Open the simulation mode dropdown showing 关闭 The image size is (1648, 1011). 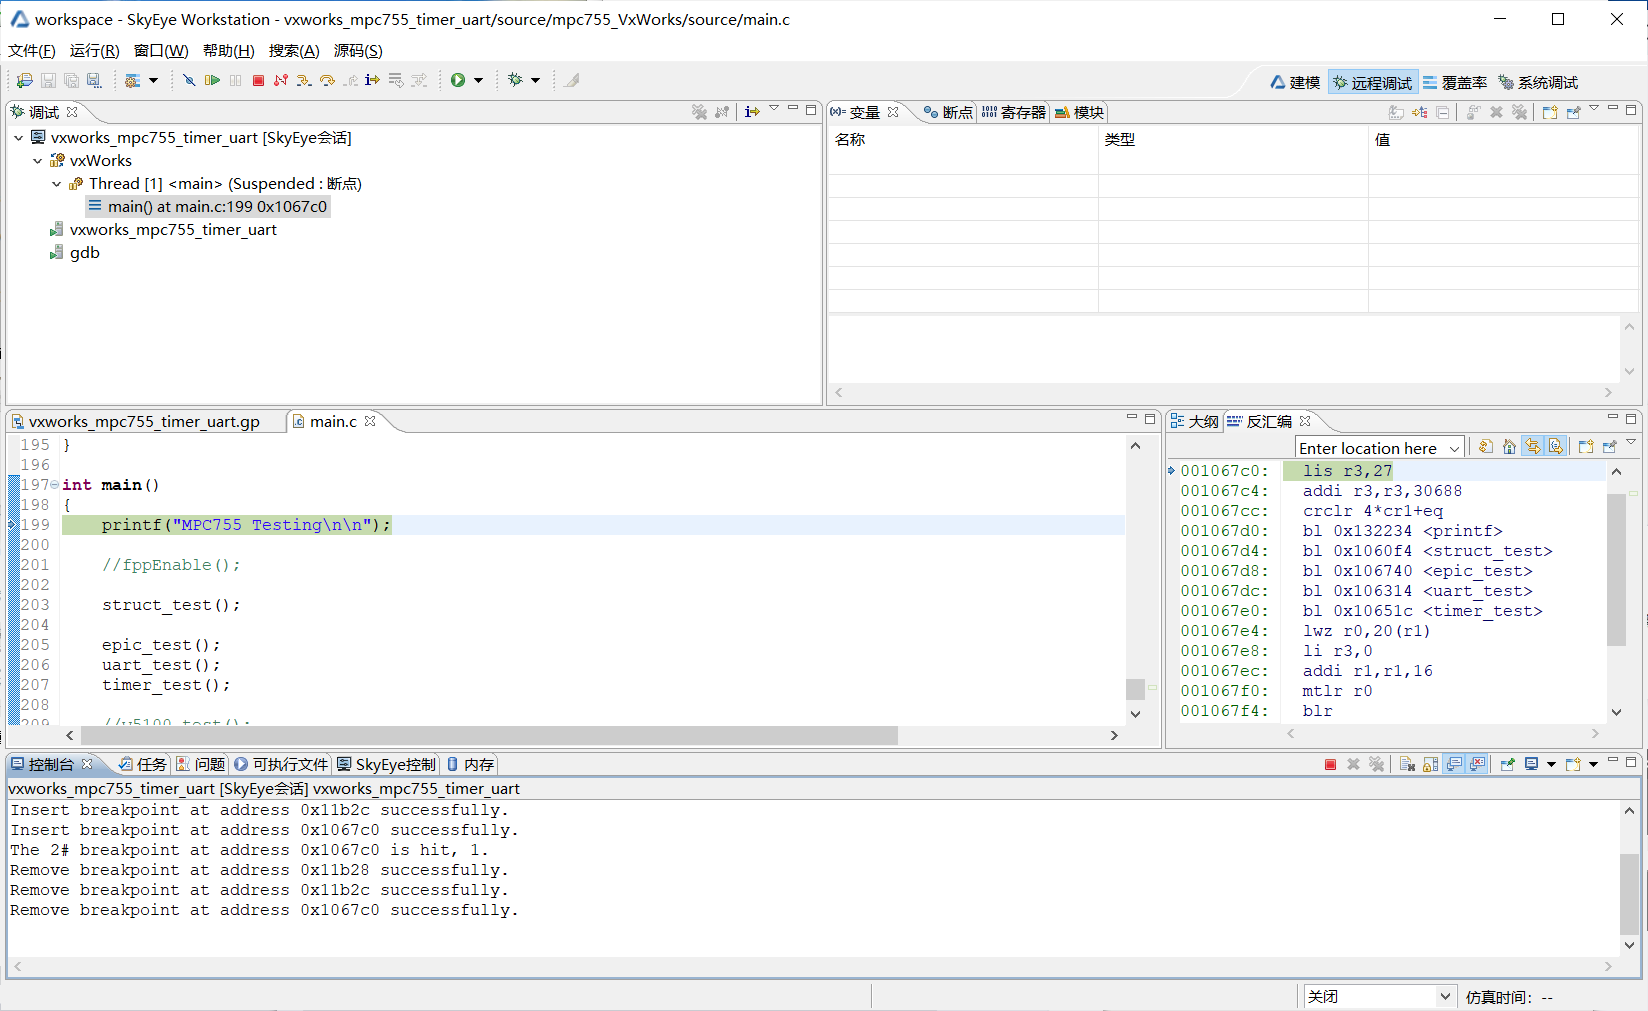(1443, 996)
